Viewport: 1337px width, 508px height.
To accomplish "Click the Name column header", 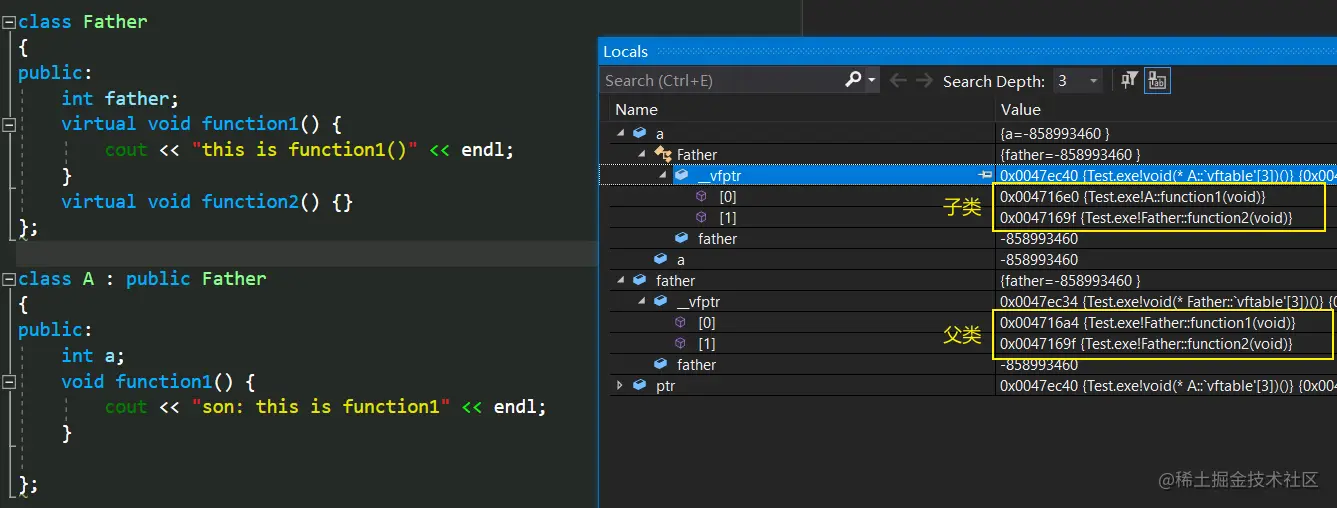I will (x=636, y=109).
